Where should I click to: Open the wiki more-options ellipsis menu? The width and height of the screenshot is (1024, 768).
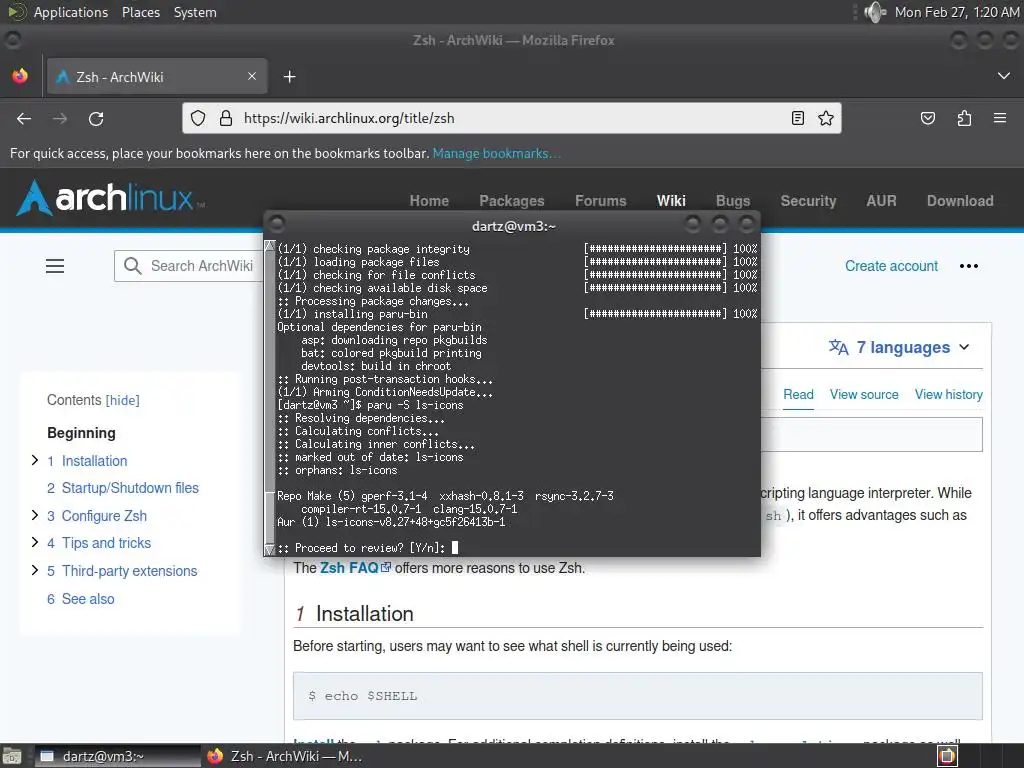(x=968, y=266)
